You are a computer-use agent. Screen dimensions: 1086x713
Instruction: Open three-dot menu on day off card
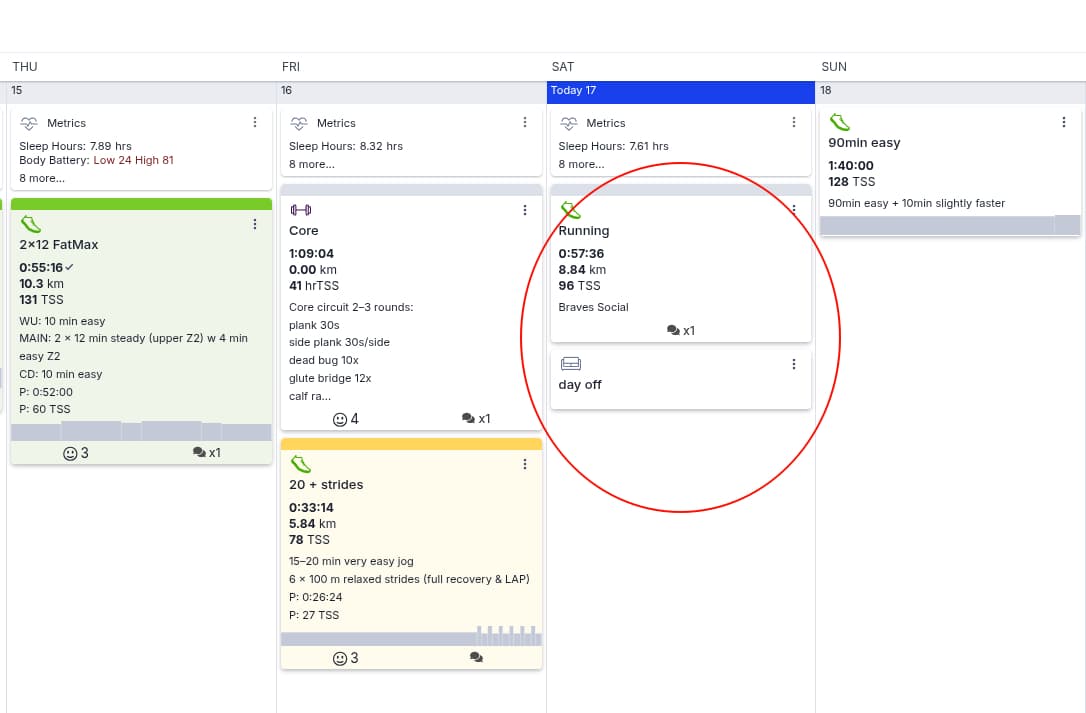pyautogui.click(x=794, y=365)
